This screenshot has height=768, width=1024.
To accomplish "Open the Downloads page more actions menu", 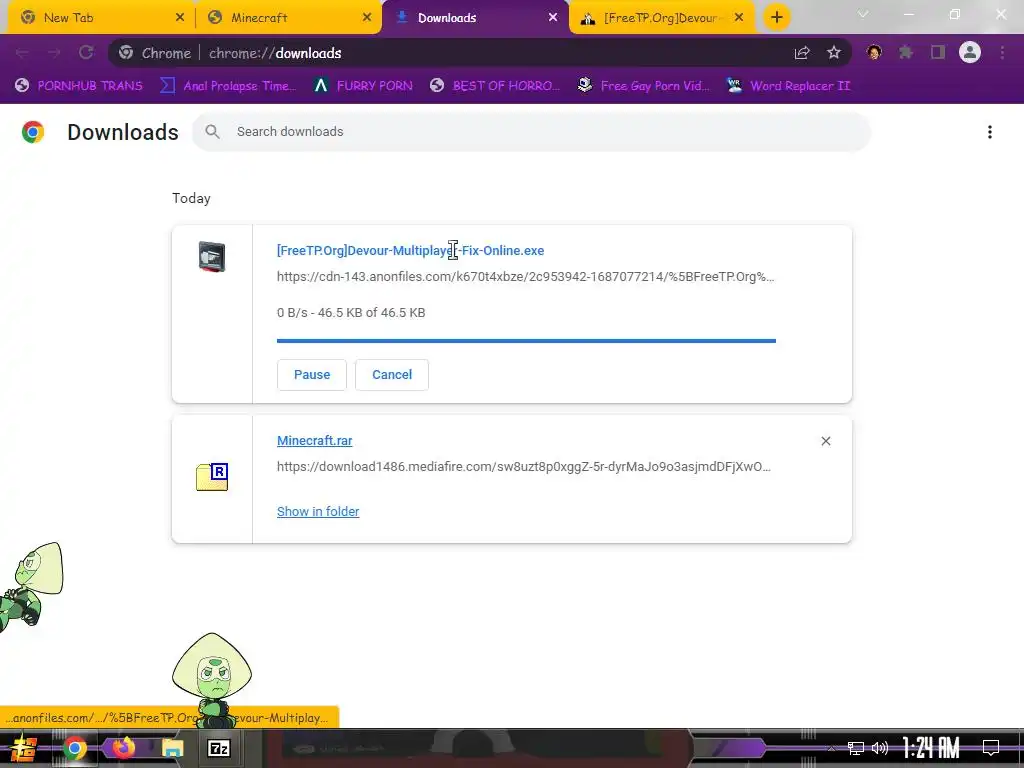I will click(x=989, y=132).
